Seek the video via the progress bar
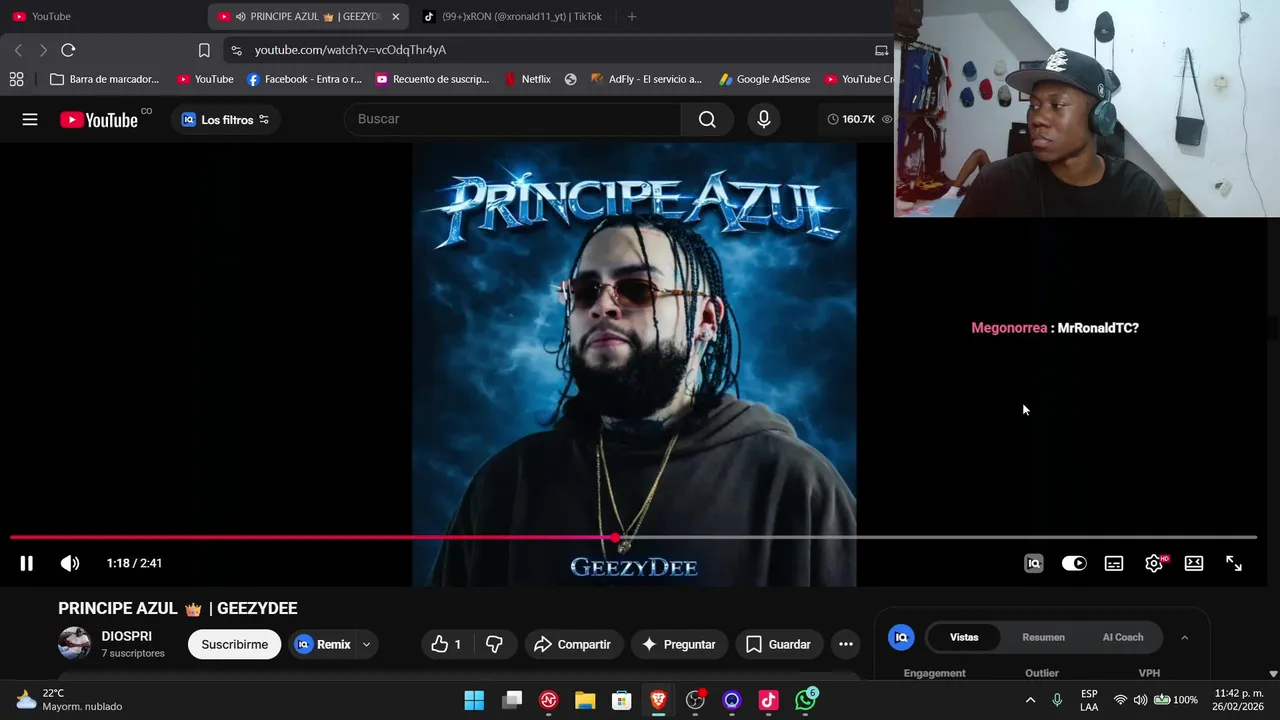Viewport: 1280px width, 720px height. point(633,538)
